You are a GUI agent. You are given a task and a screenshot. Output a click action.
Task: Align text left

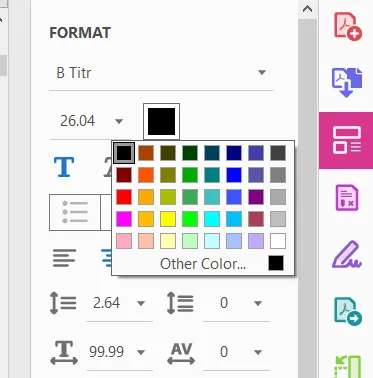[64, 258]
